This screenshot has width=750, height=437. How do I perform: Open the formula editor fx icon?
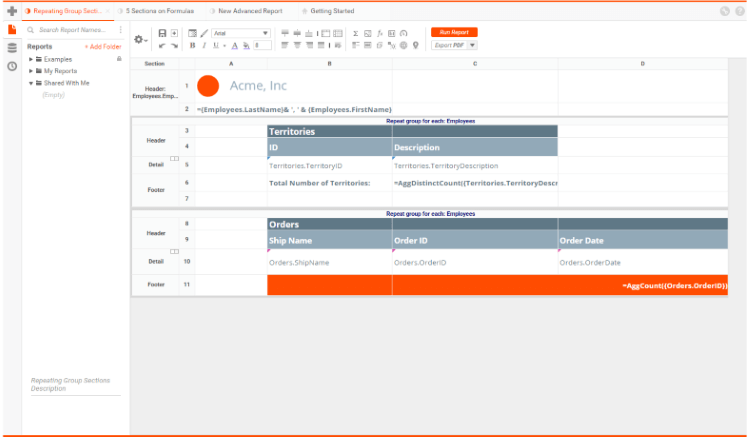380,33
